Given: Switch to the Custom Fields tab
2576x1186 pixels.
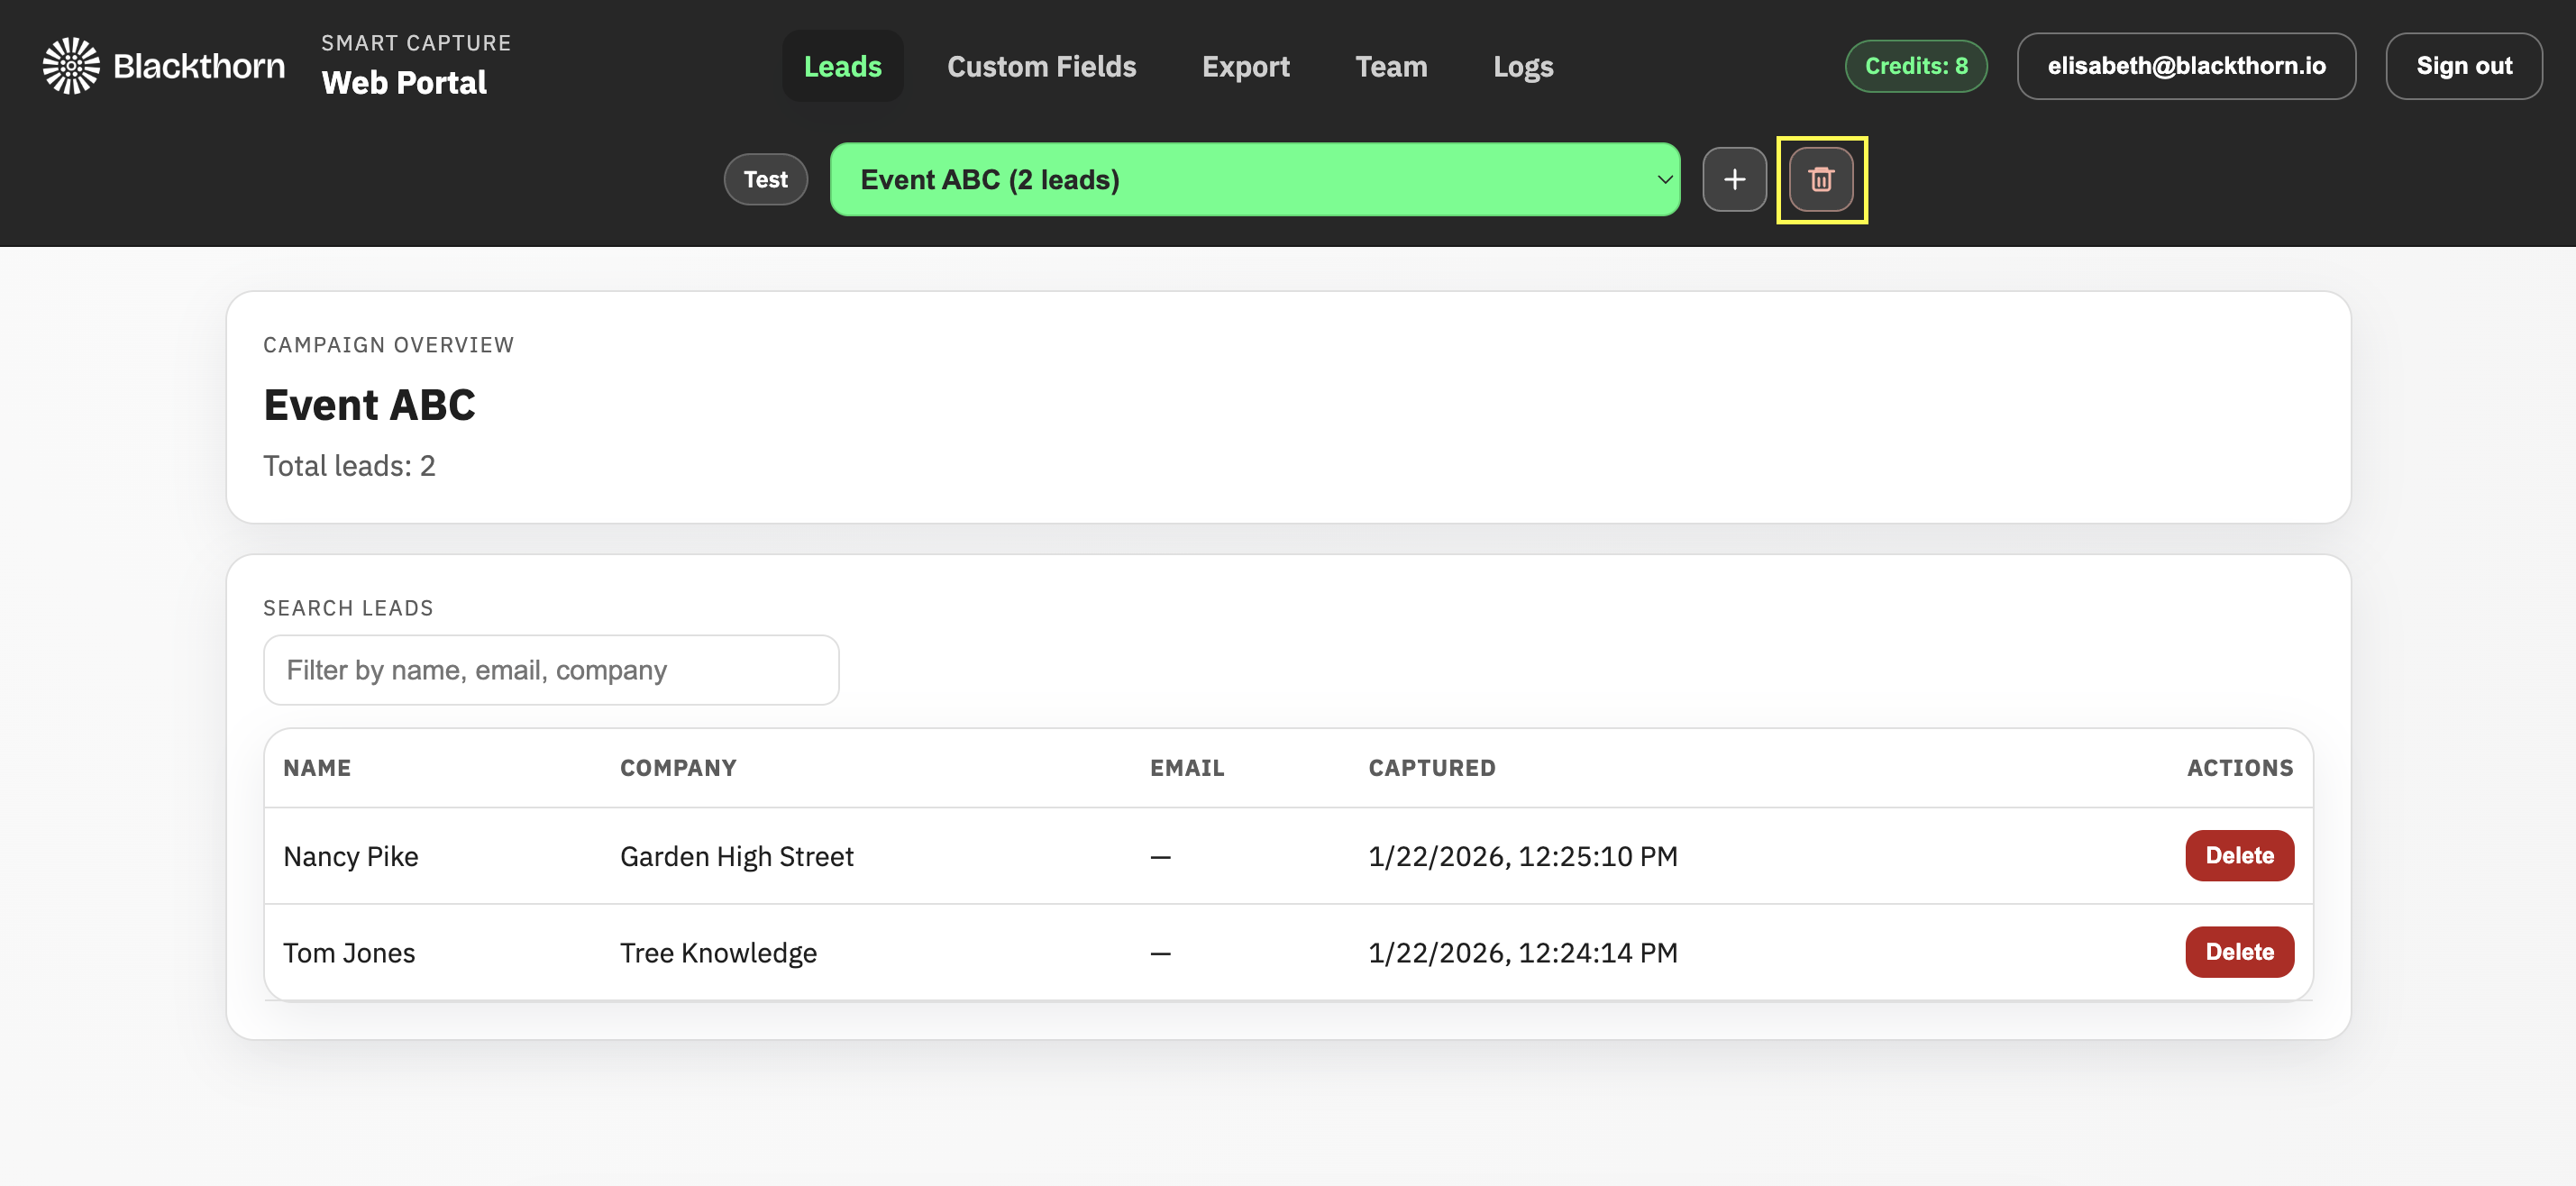Looking at the screenshot, I should (x=1041, y=66).
